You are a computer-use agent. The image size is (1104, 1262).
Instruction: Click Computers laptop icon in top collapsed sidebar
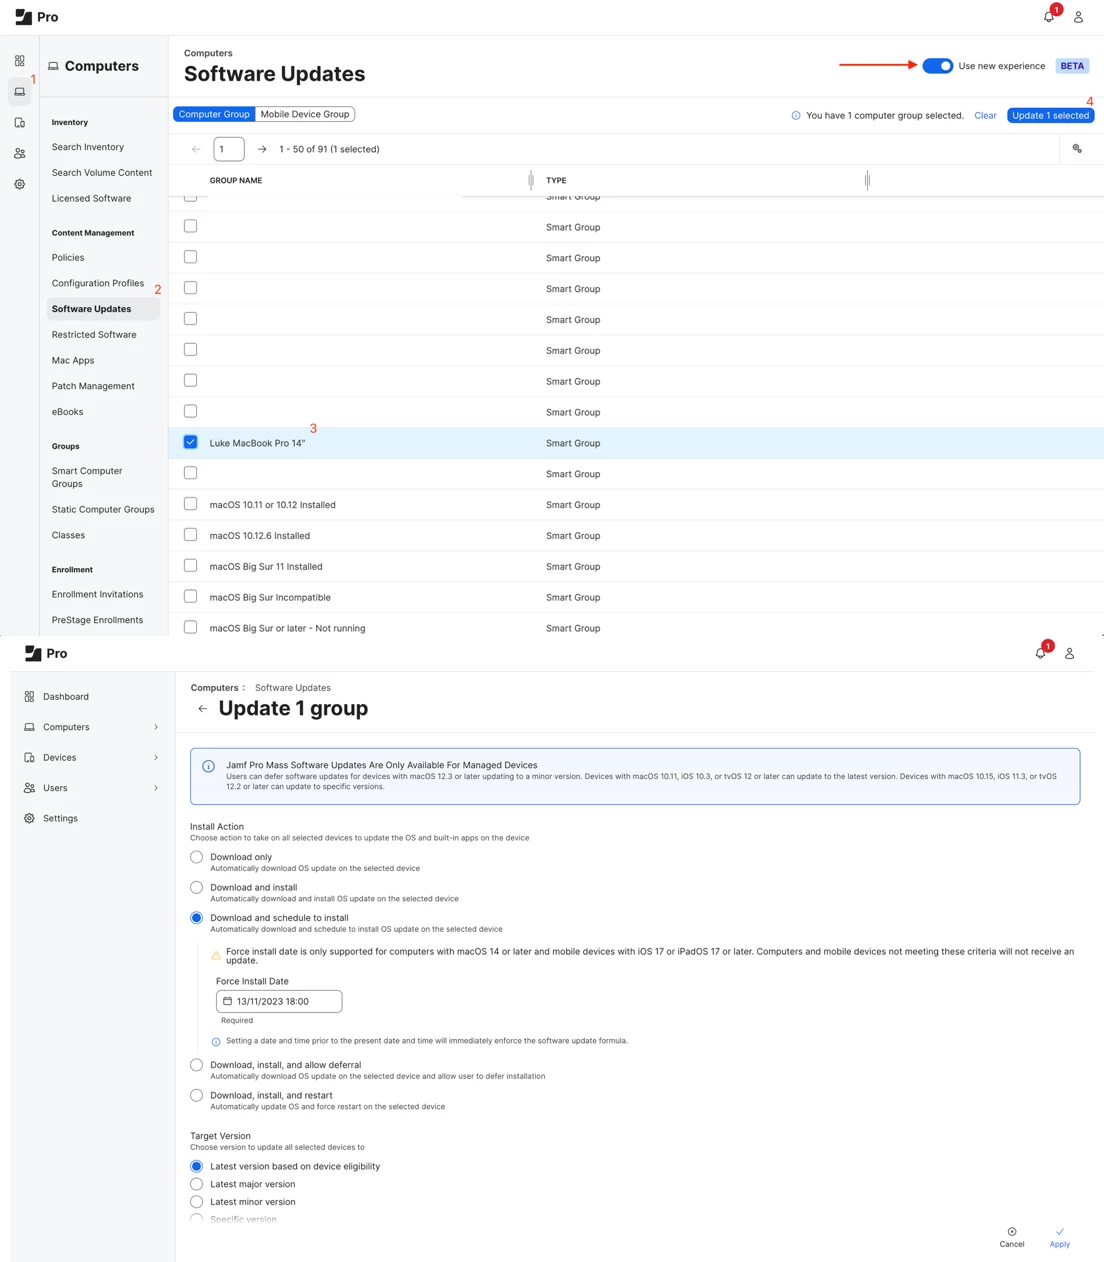point(19,92)
